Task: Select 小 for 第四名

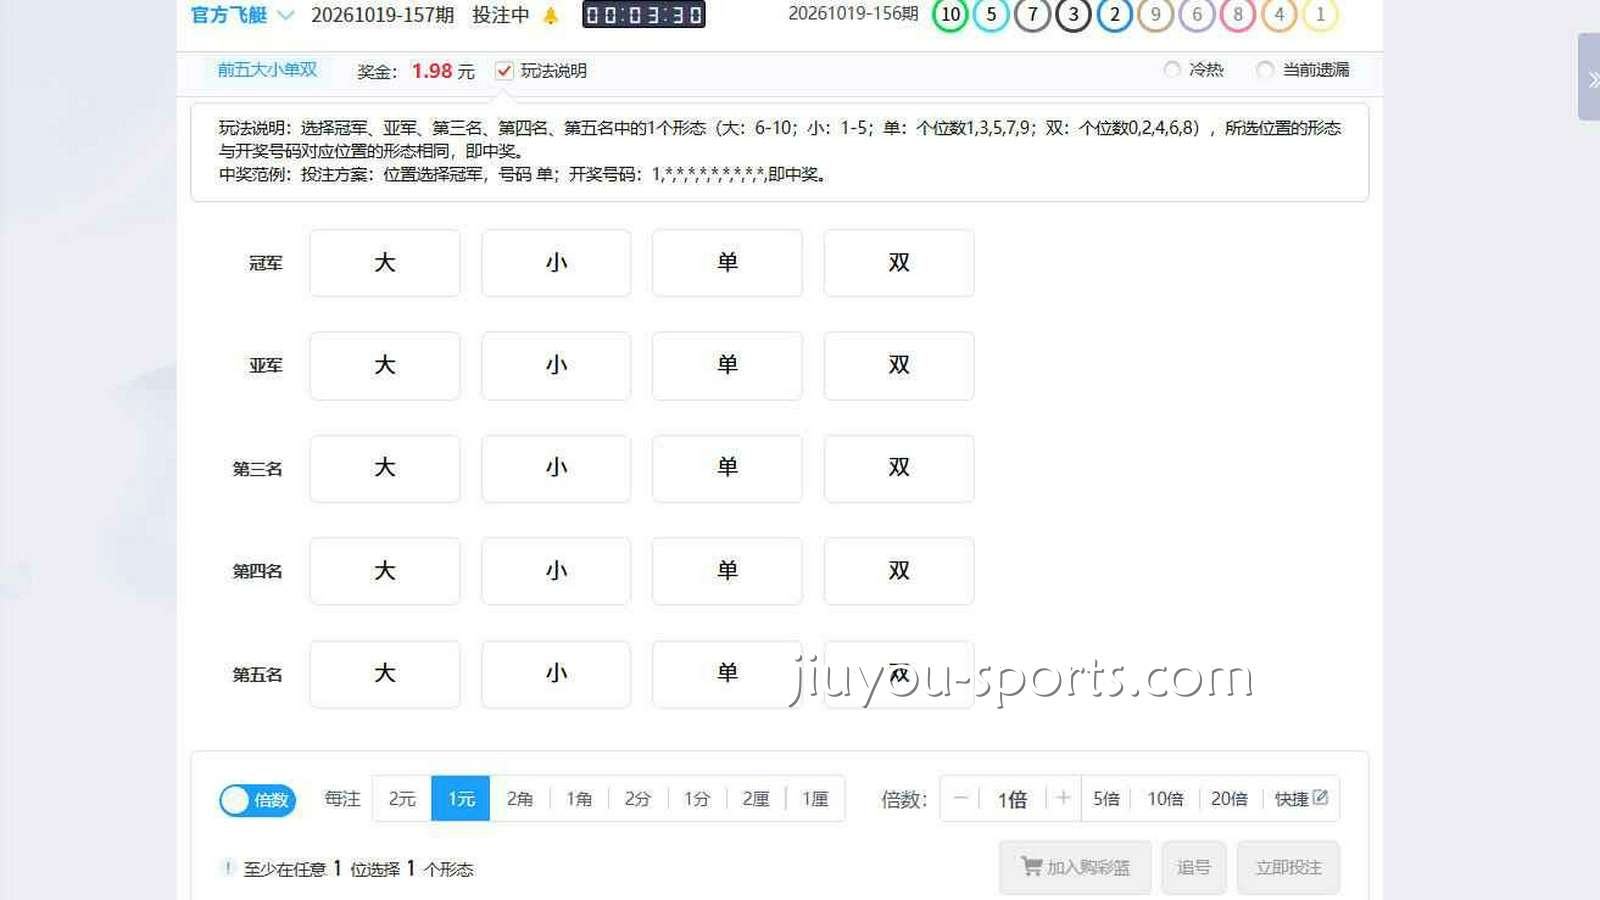Action: pyautogui.click(x=556, y=571)
